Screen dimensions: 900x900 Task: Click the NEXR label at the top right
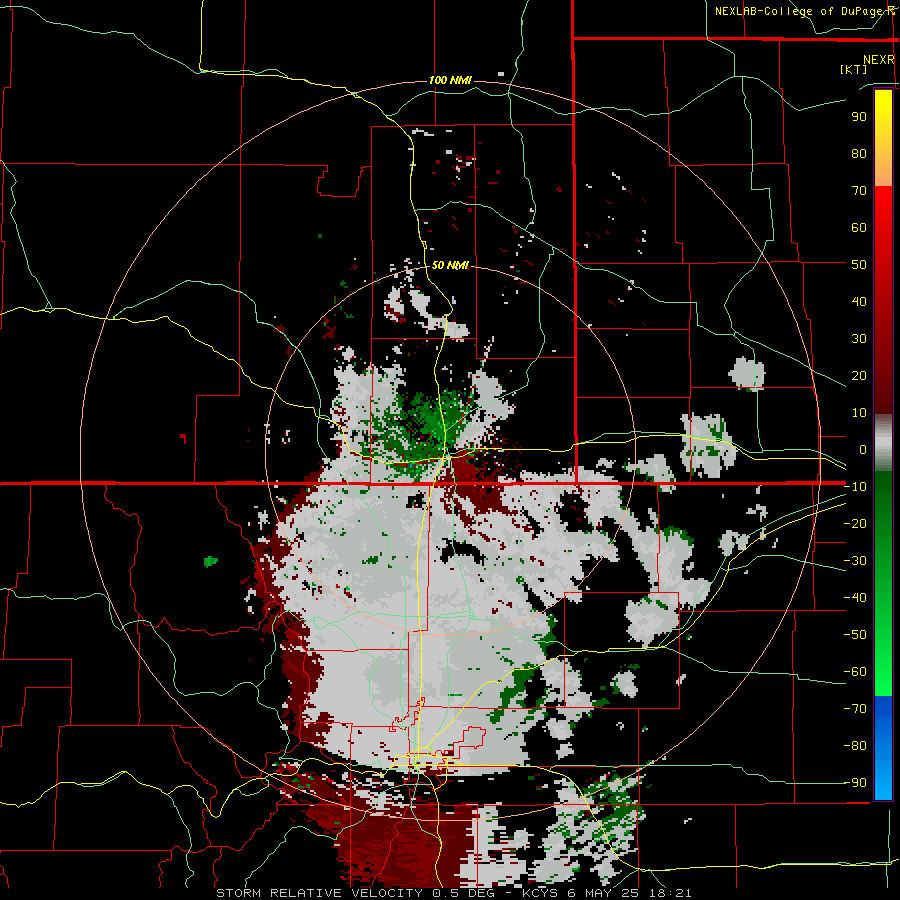(x=878, y=60)
